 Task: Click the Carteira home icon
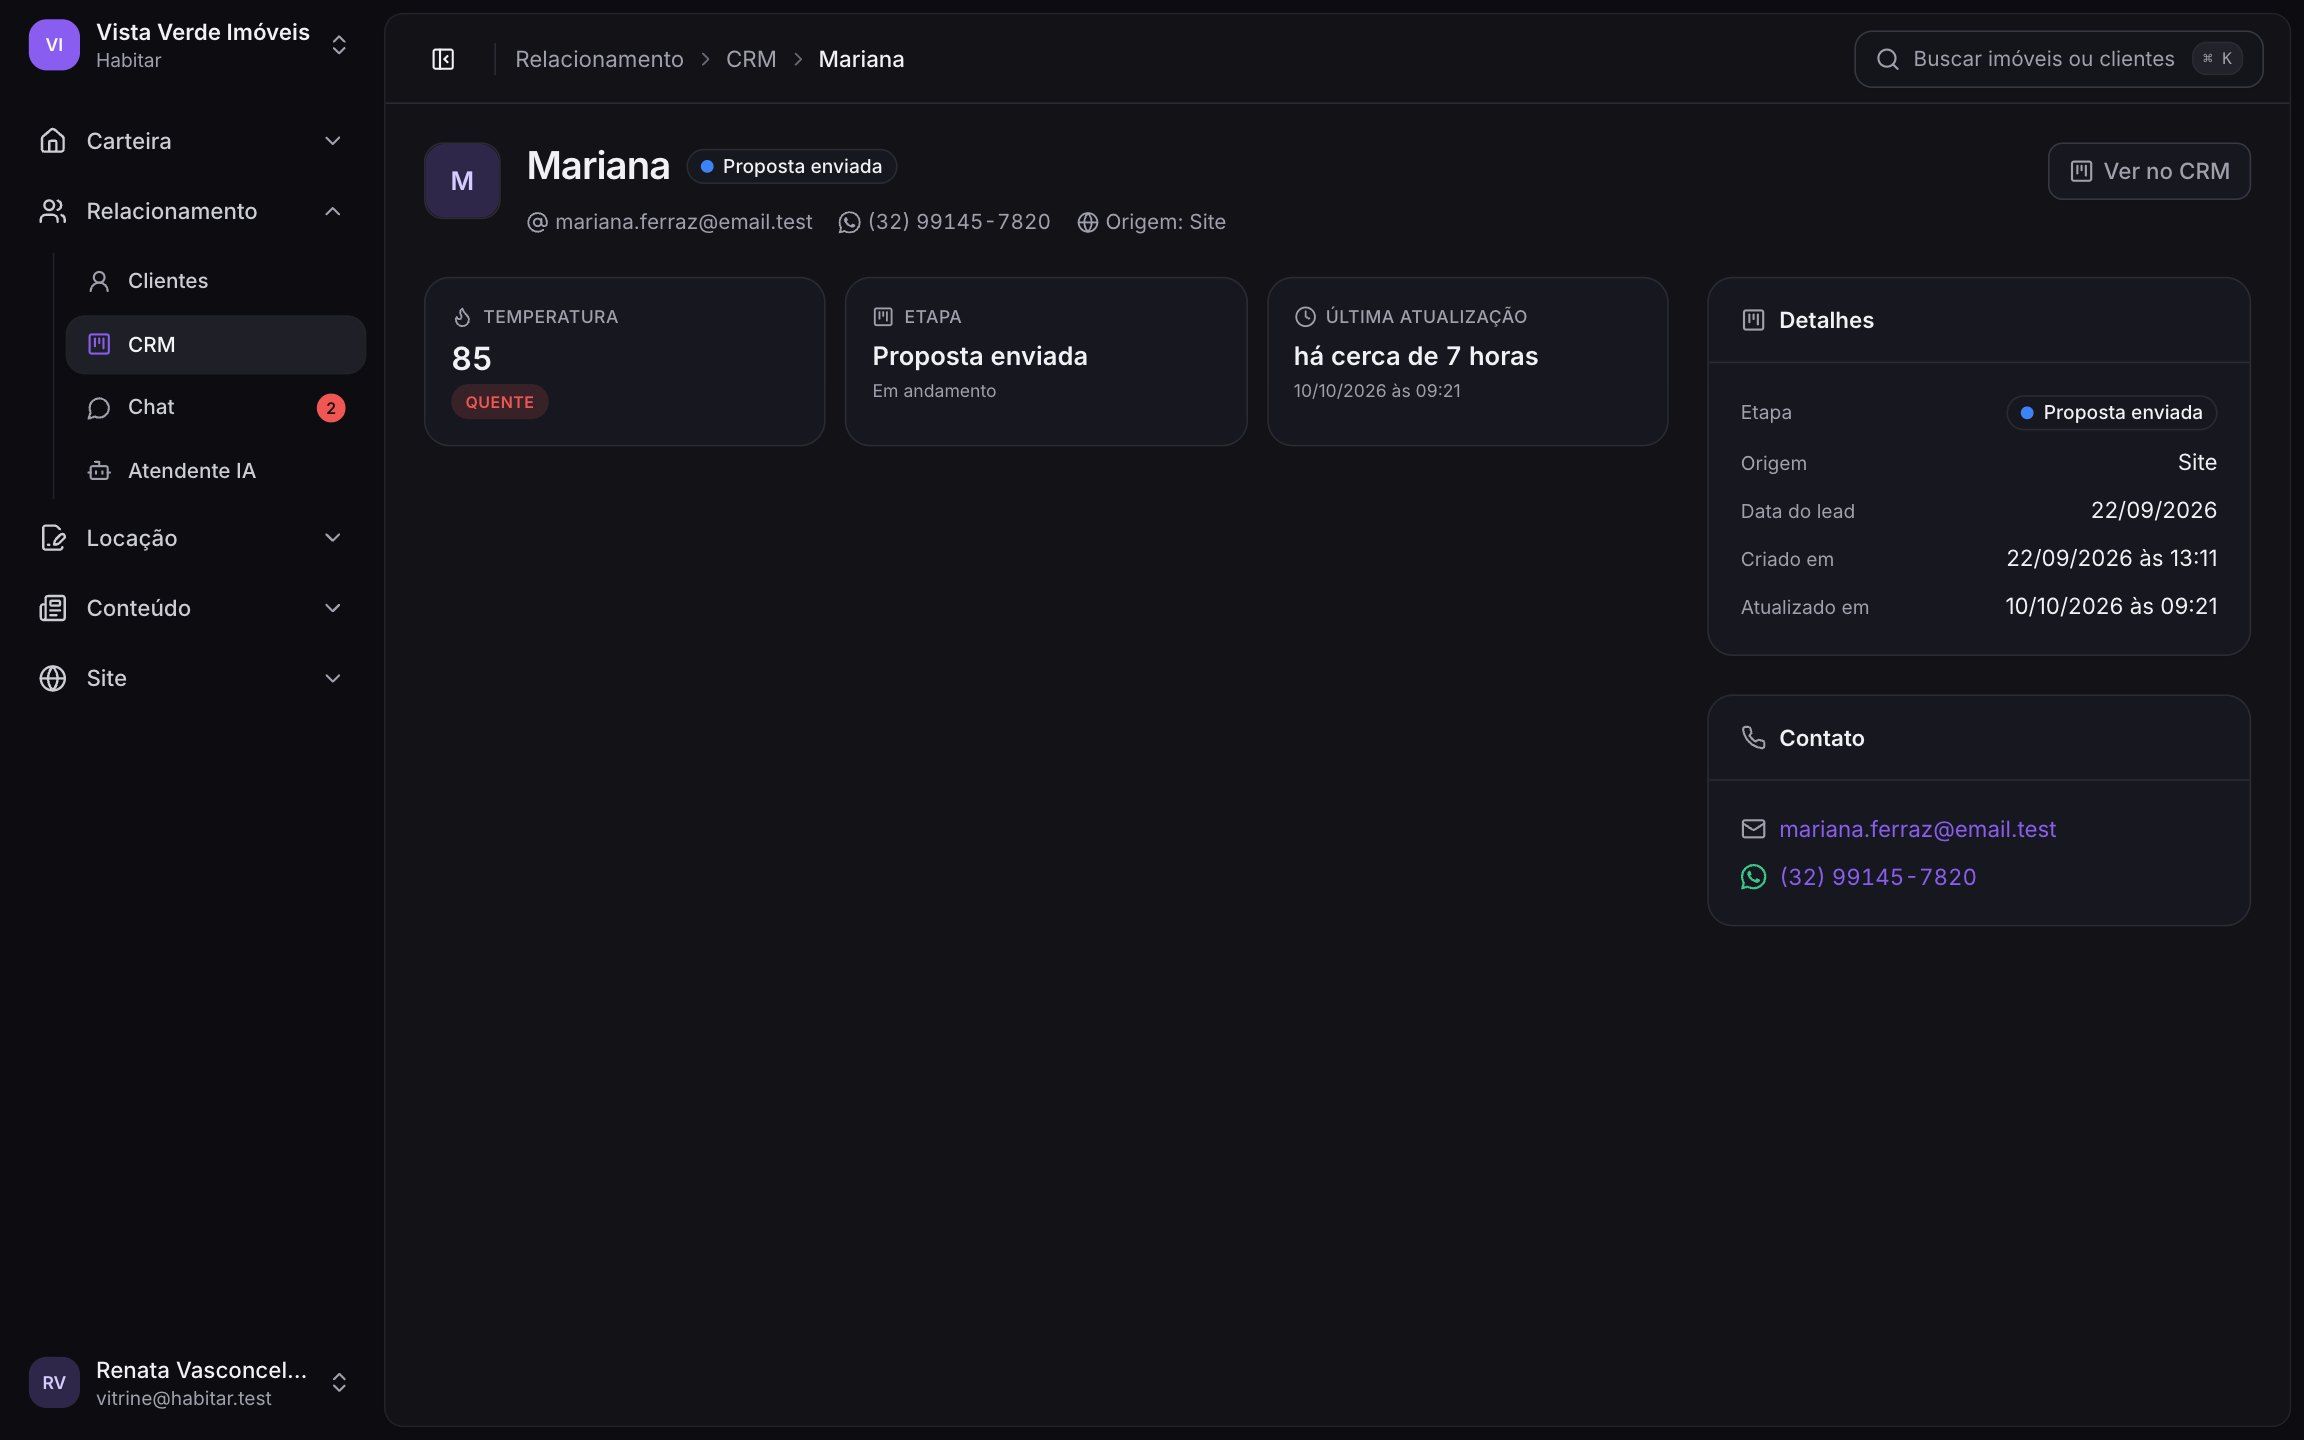pos(53,141)
